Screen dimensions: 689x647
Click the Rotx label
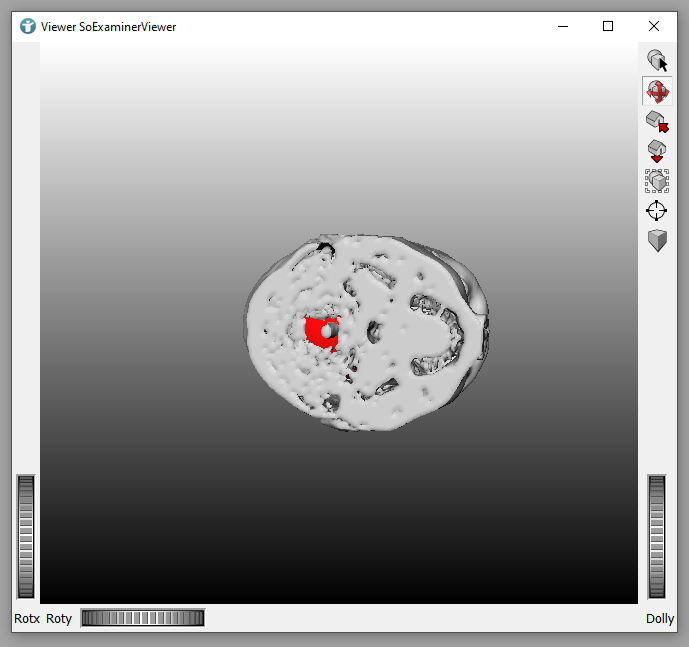tap(27, 619)
